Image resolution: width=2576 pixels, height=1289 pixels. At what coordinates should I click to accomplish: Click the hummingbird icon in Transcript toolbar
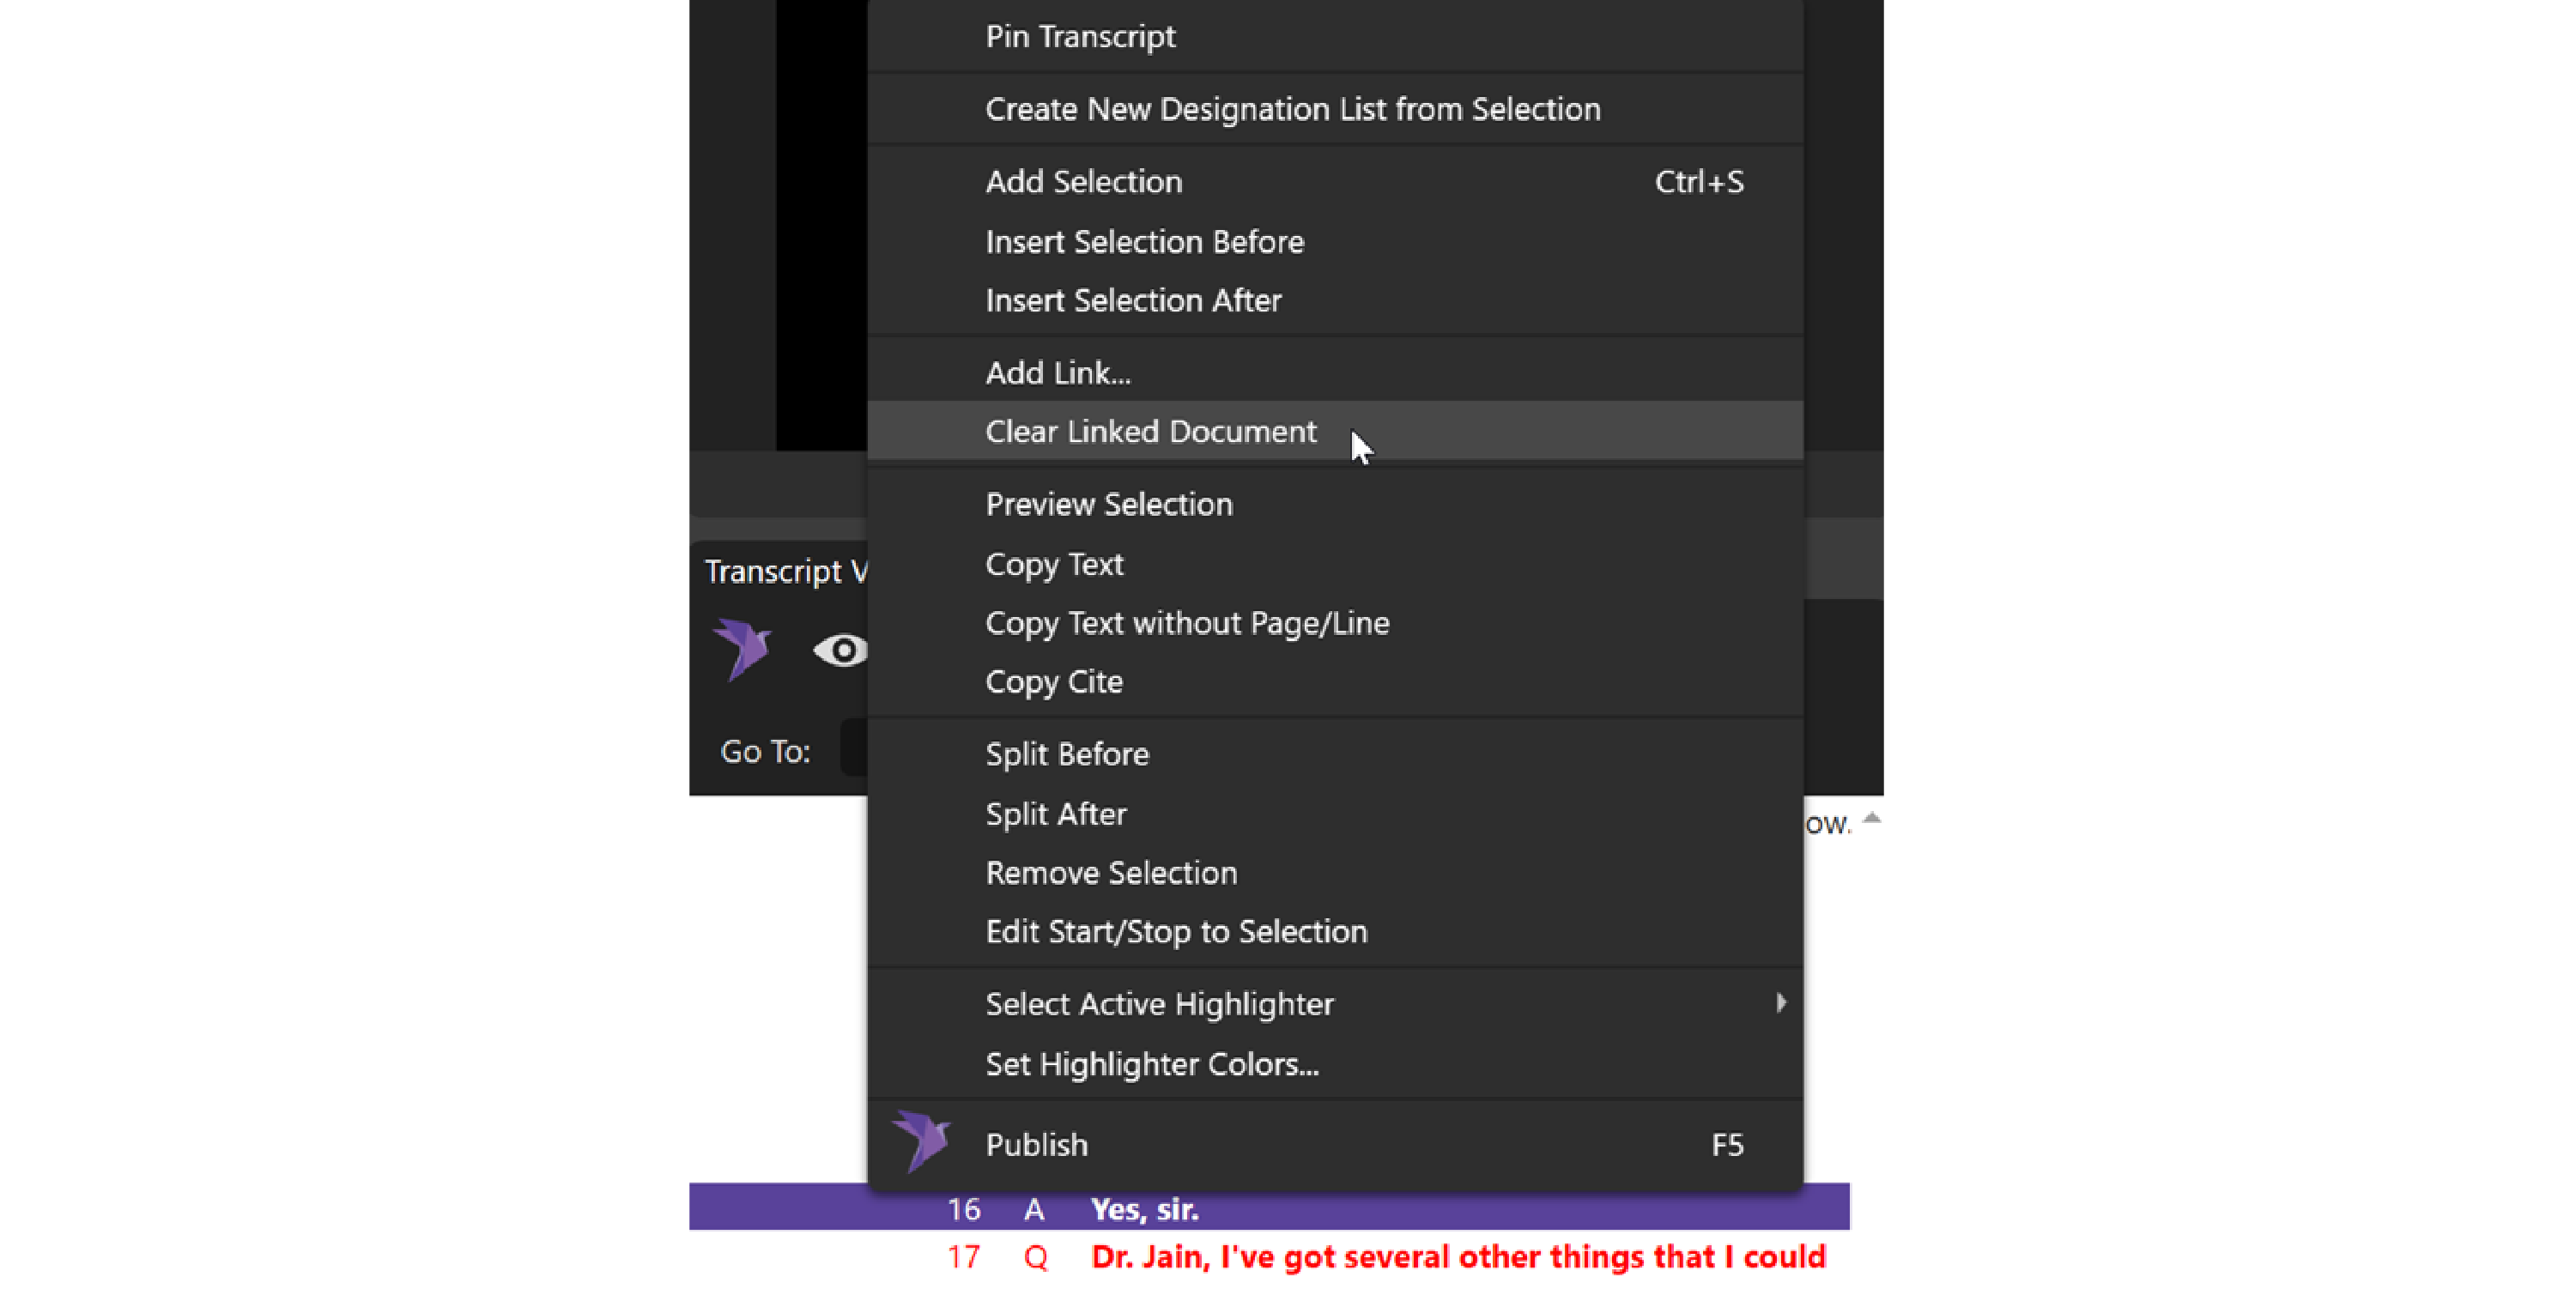tap(742, 649)
